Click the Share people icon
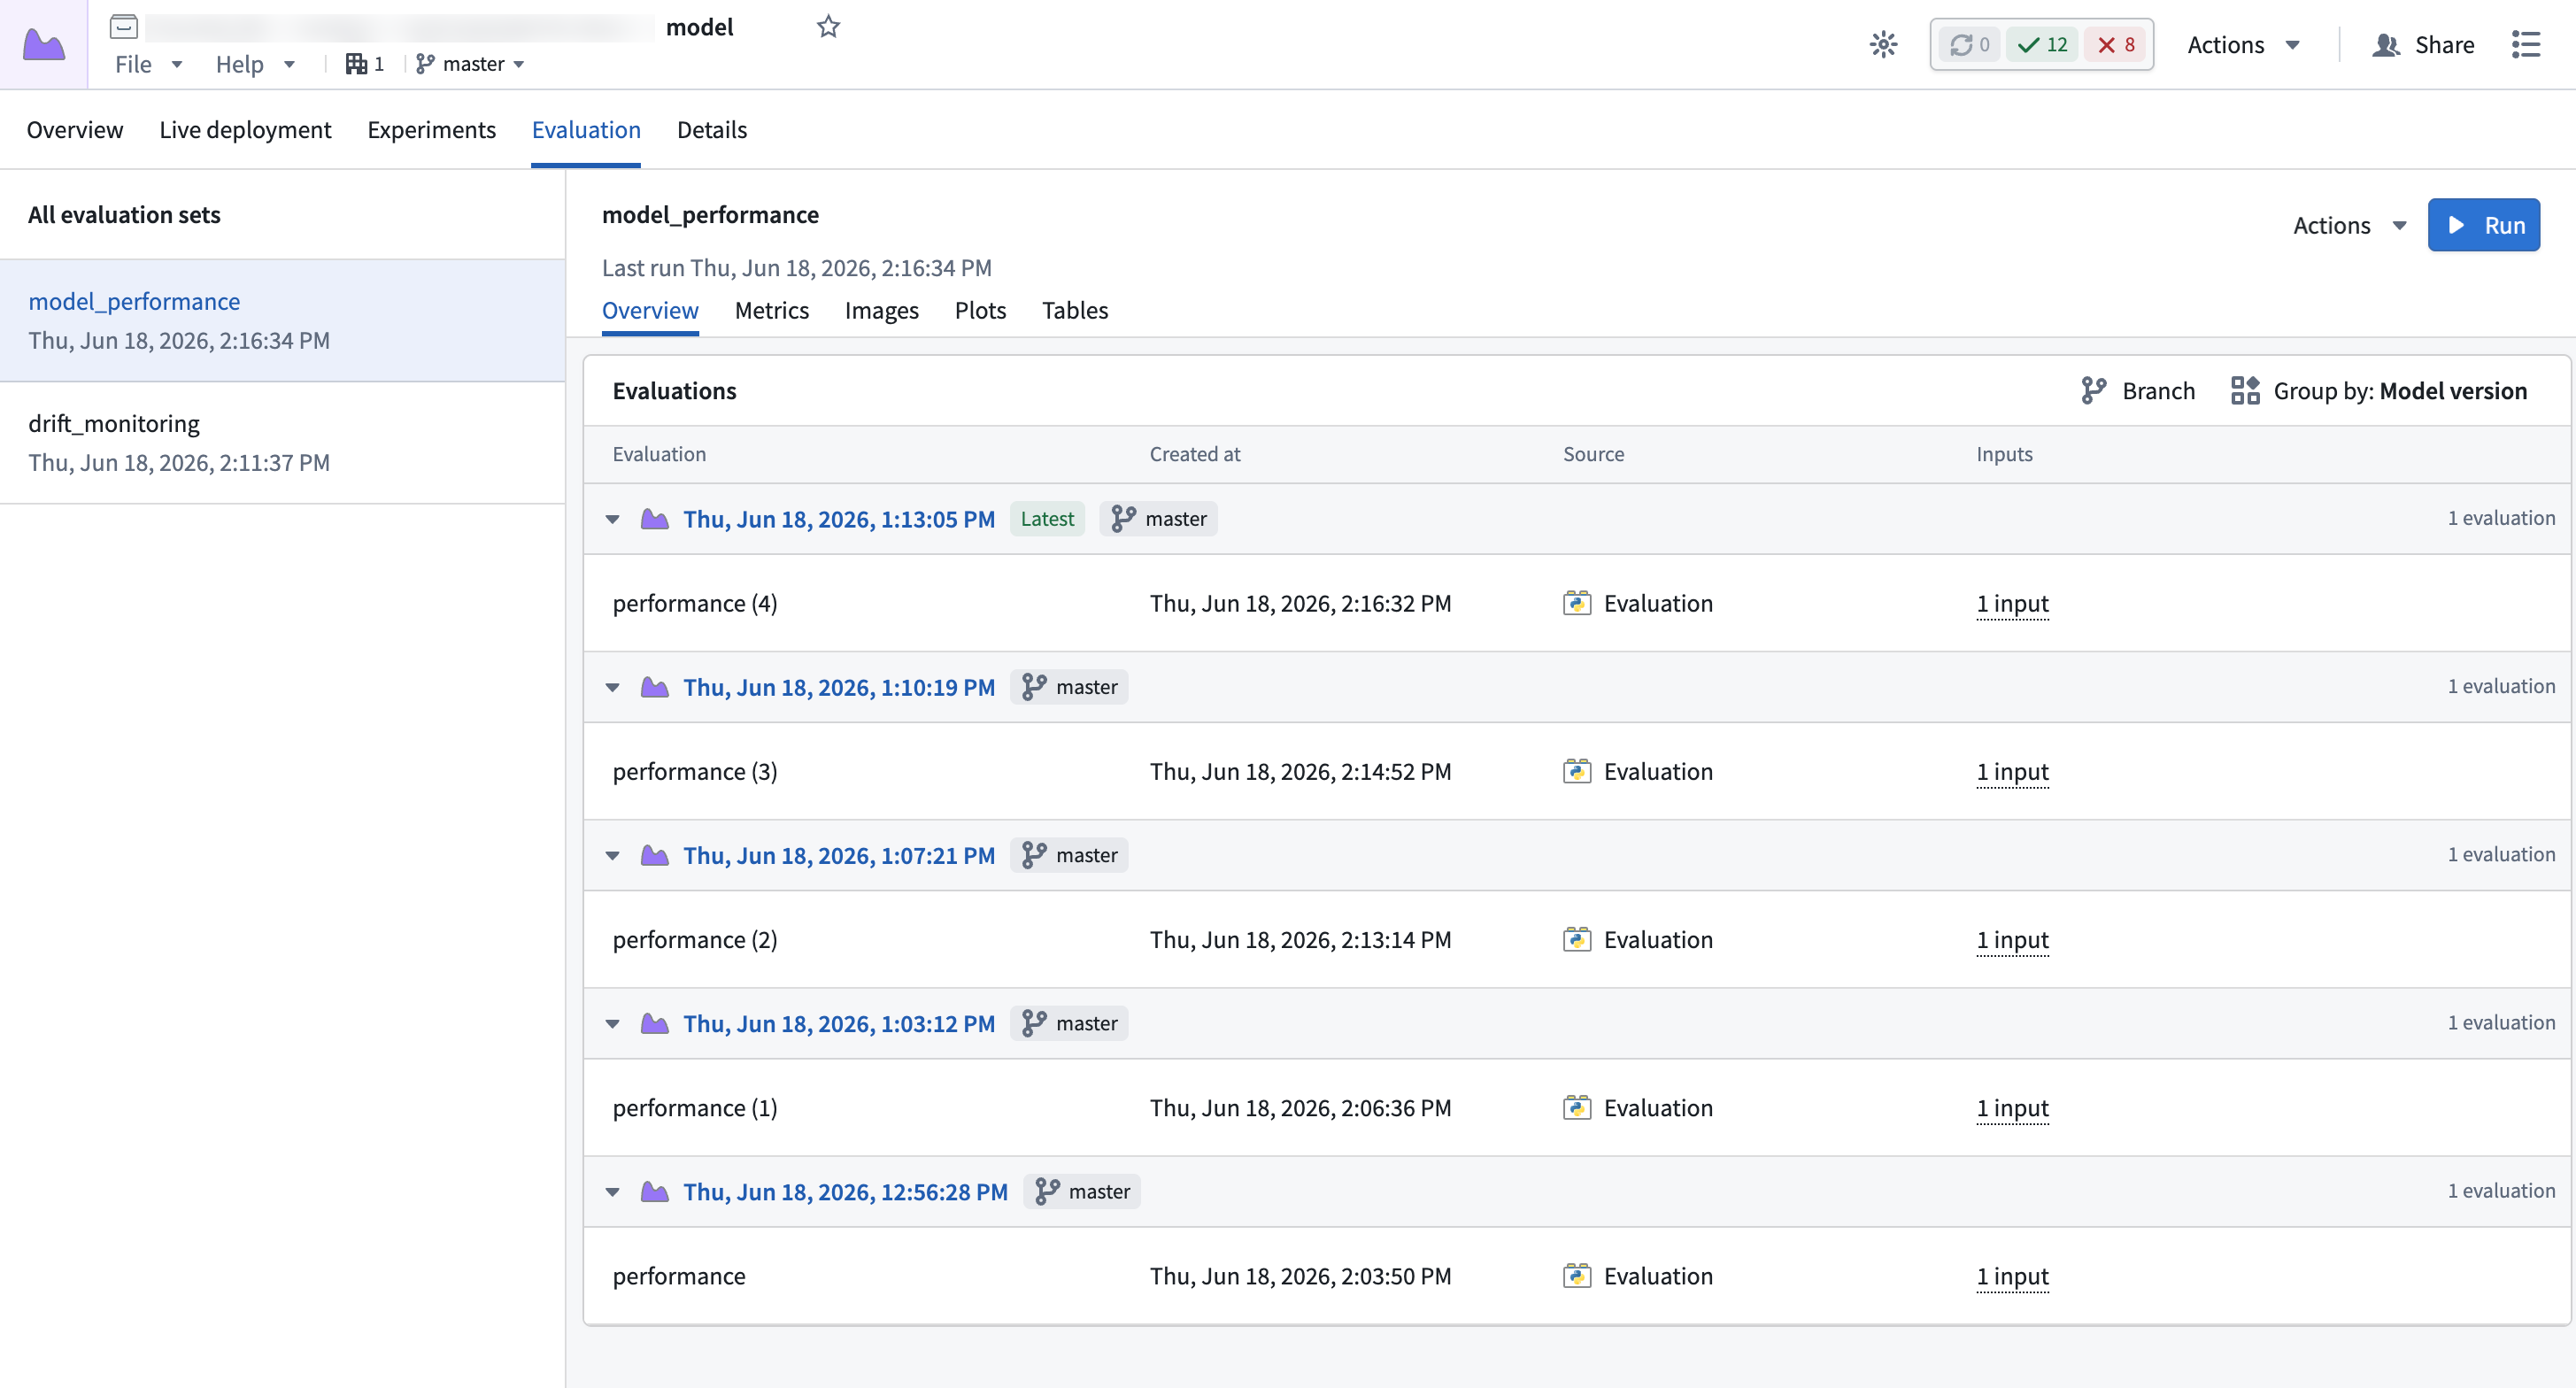2576x1388 pixels. tap(2386, 44)
